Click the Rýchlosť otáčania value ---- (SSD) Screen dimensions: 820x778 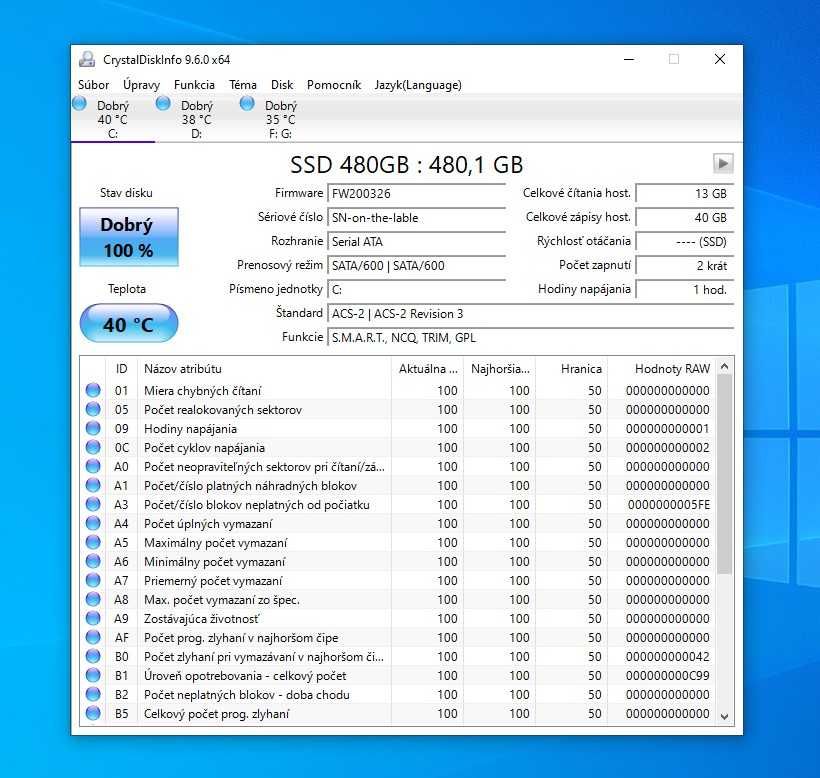pyautogui.click(x=685, y=242)
